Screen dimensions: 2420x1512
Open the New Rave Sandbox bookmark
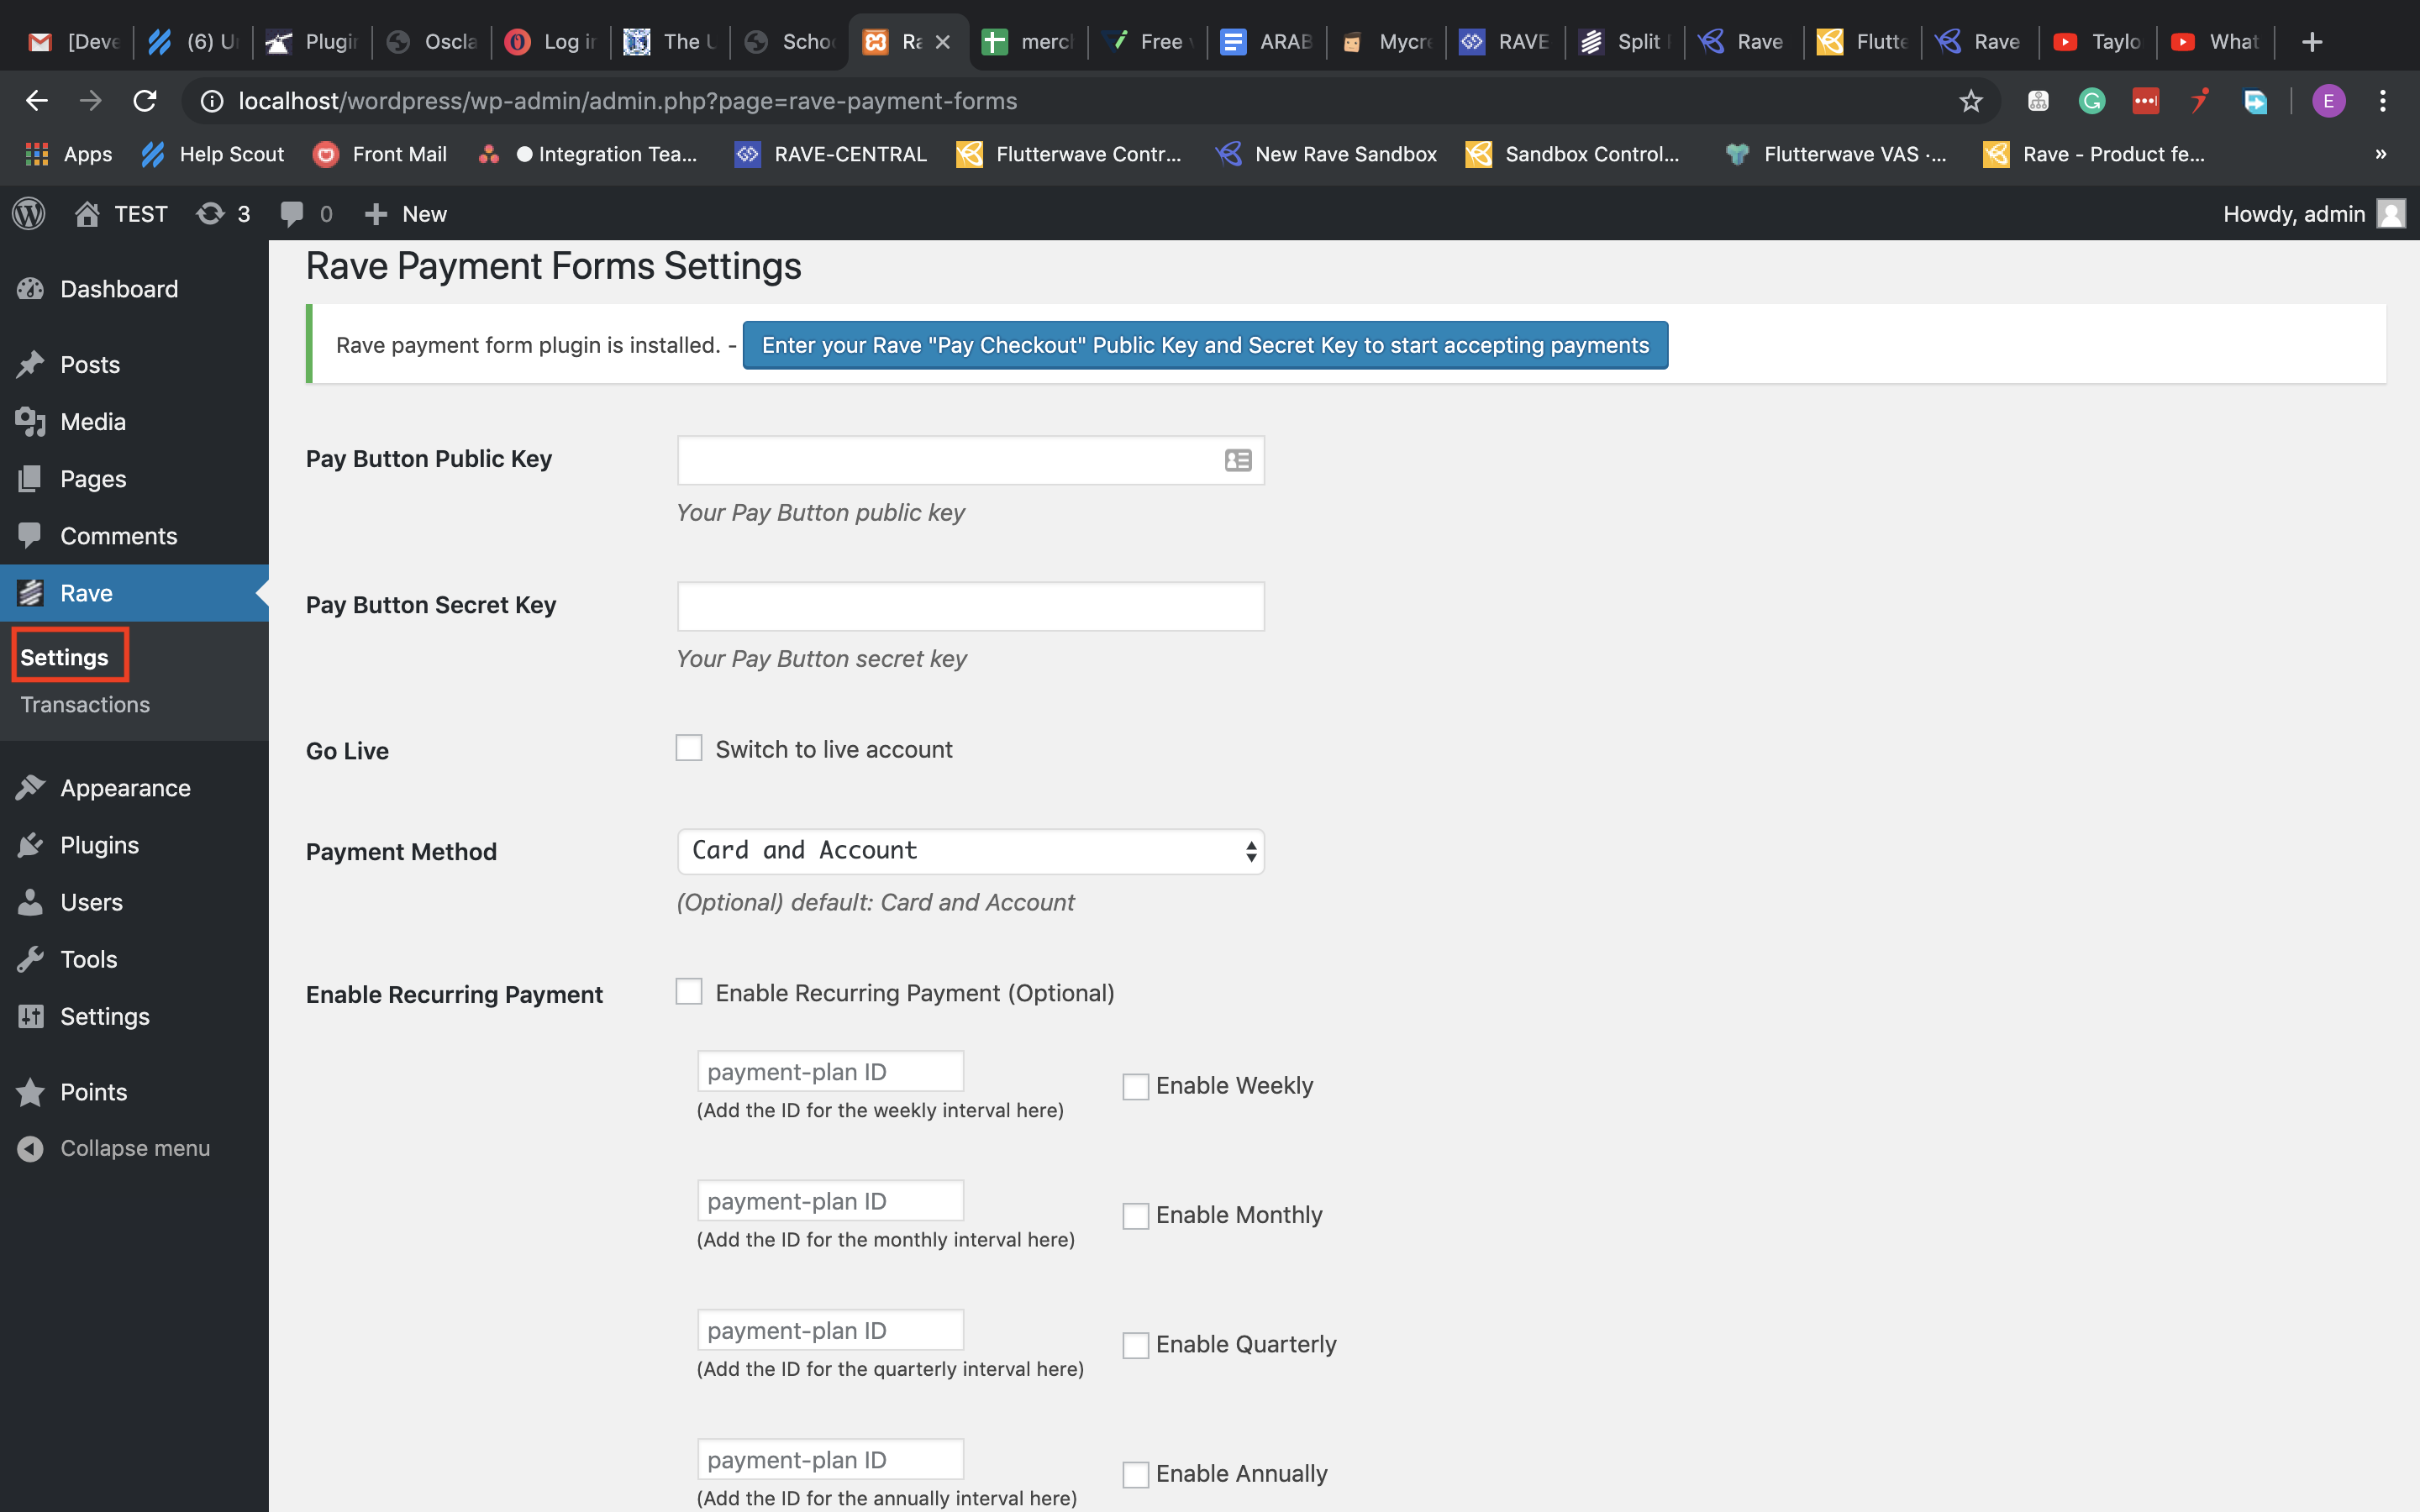[x=1326, y=154]
